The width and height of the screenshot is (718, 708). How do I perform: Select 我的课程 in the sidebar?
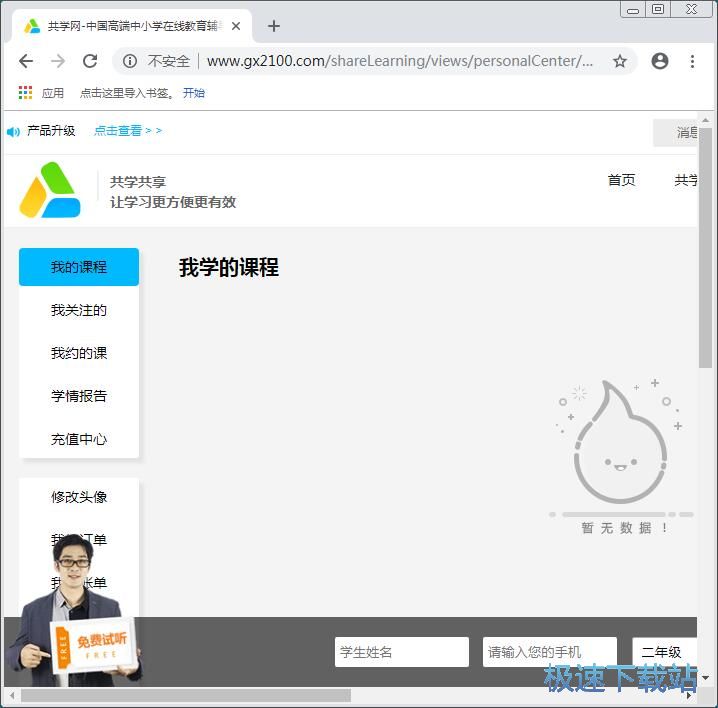coord(79,267)
